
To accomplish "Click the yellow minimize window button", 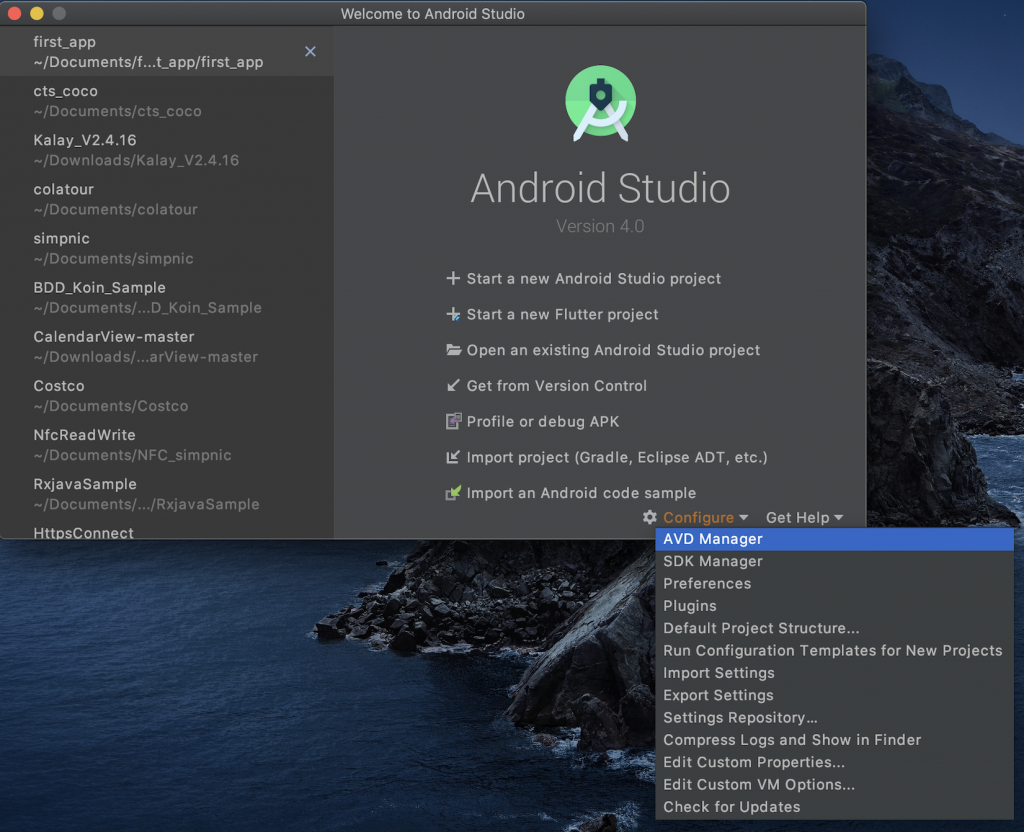I will point(37,13).
